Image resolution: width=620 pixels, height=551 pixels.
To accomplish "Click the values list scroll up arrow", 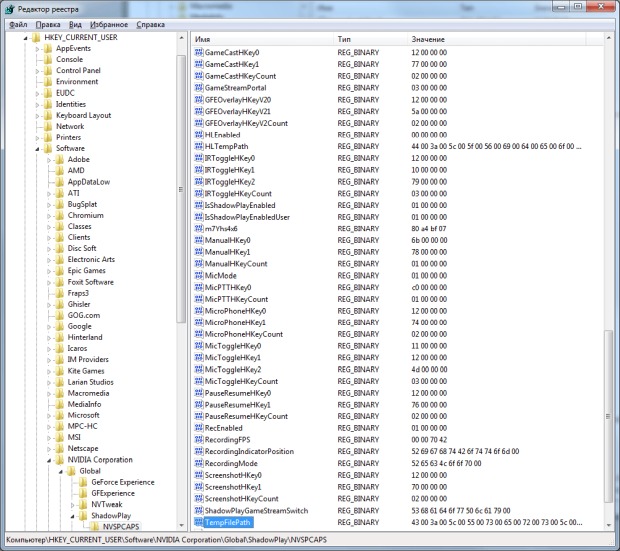I will point(608,38).
